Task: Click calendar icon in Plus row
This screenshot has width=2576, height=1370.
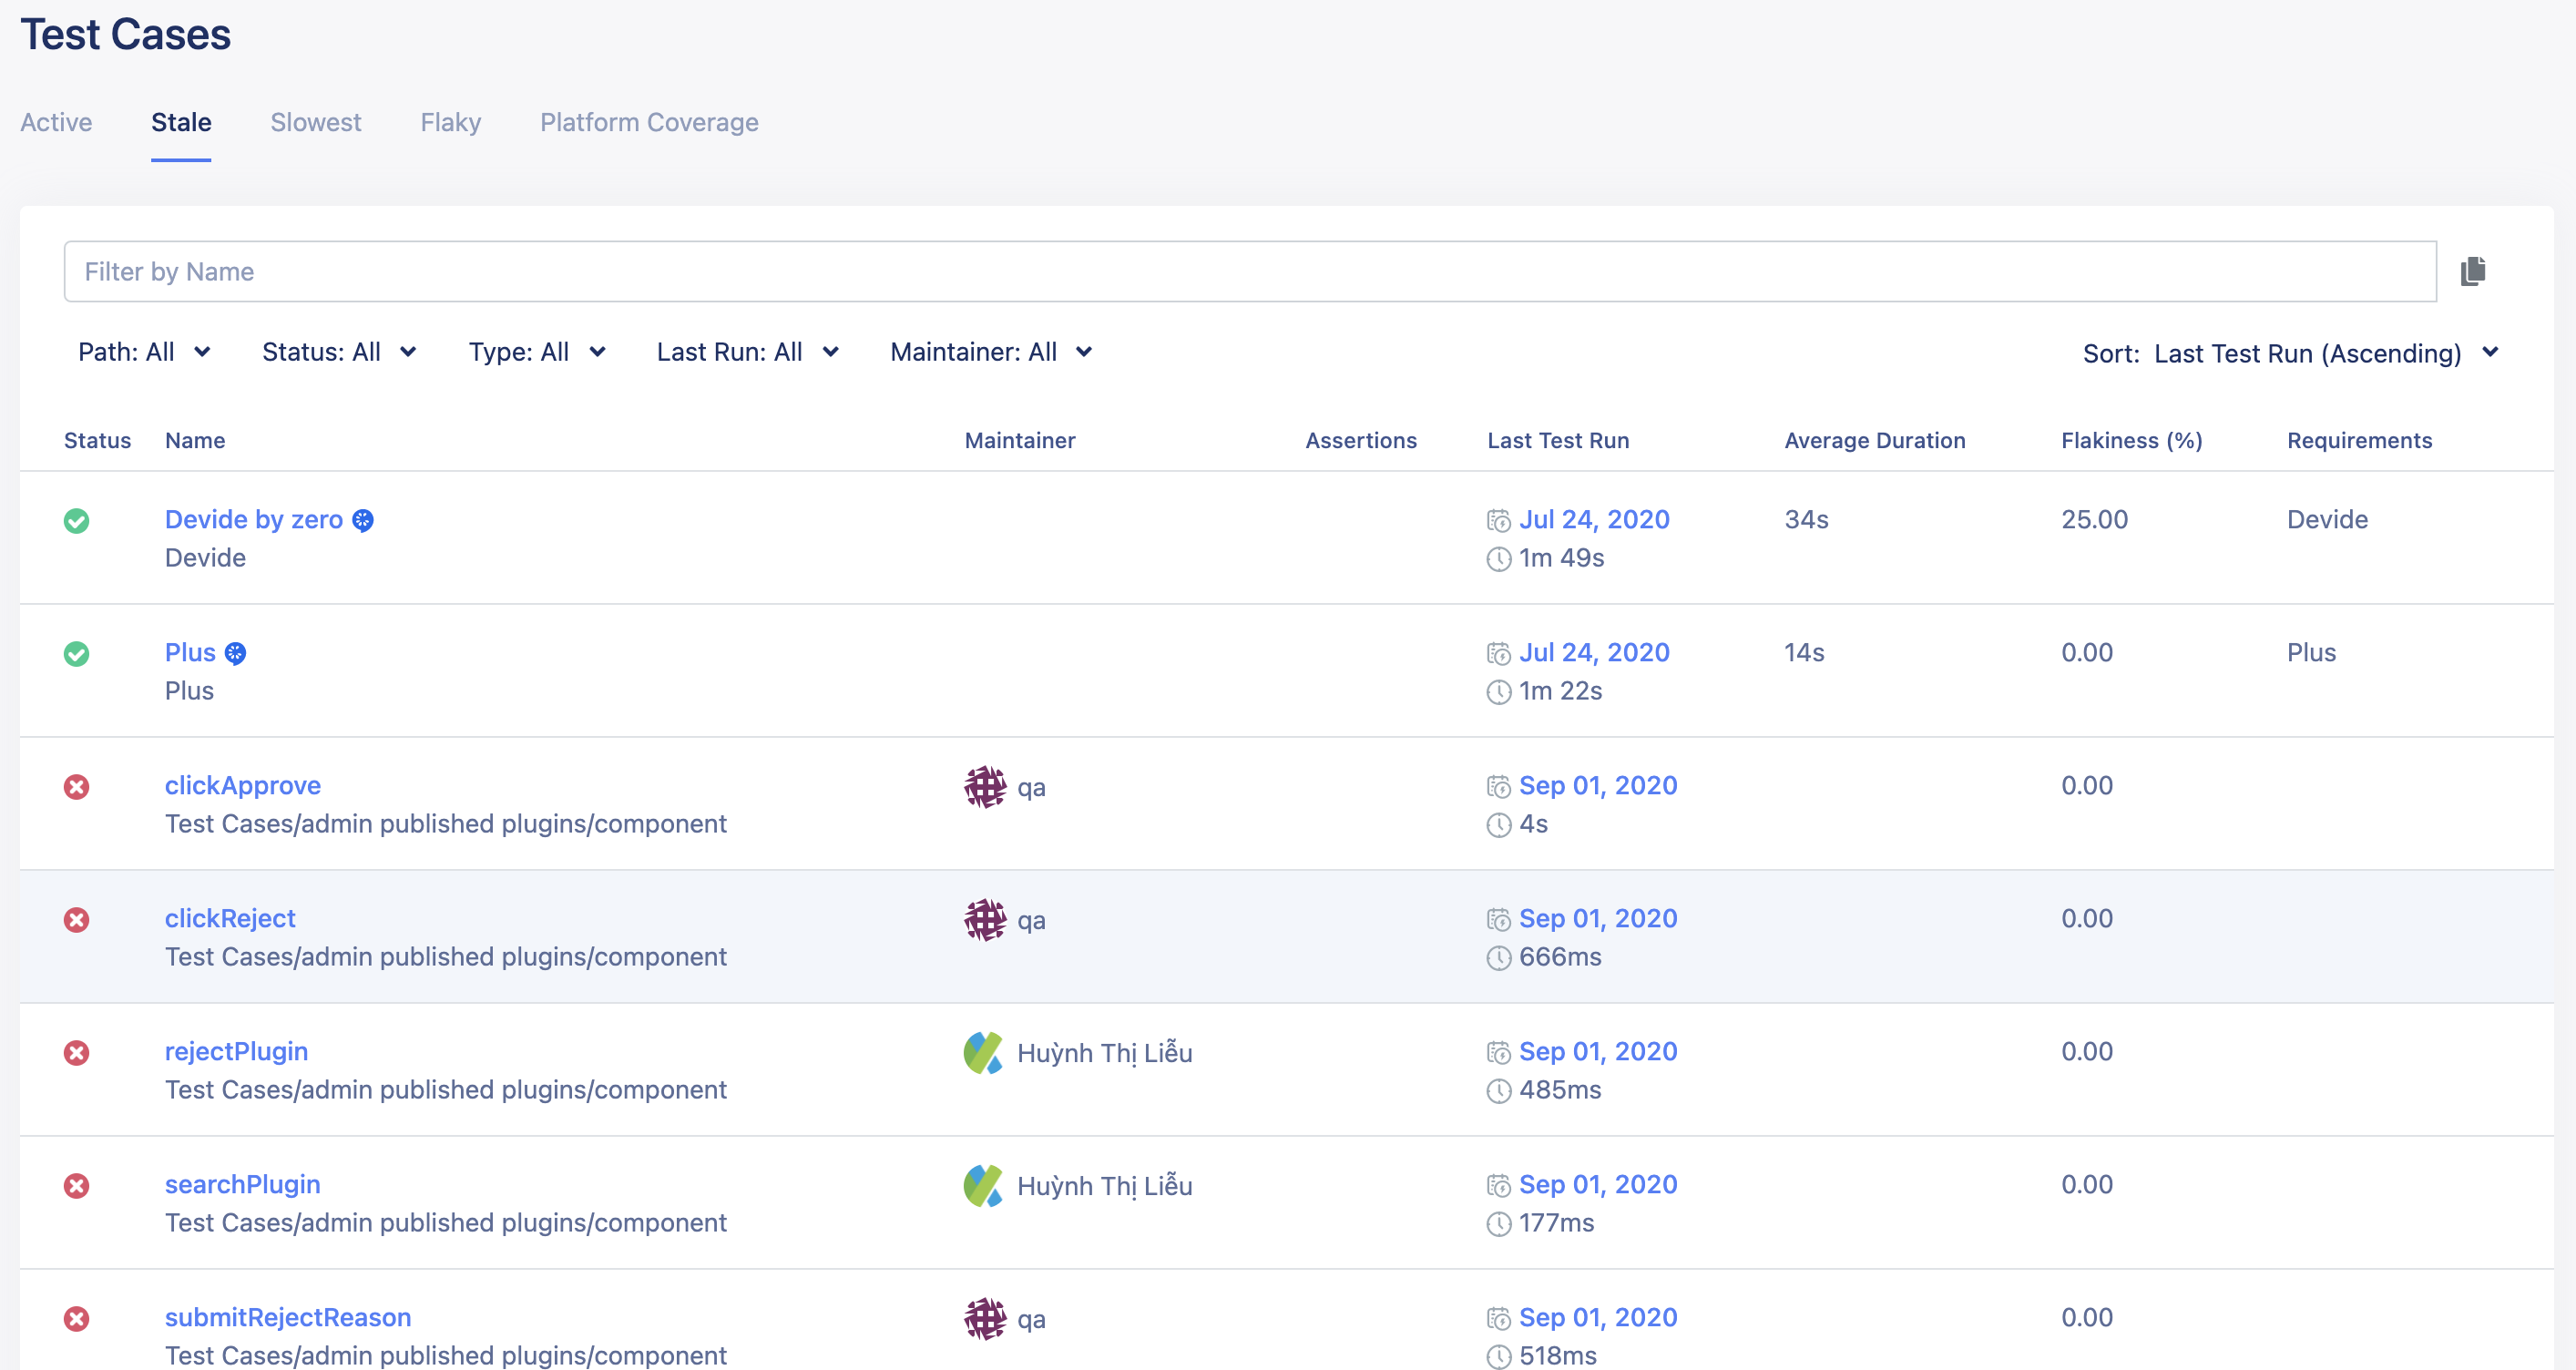Action: (1498, 654)
